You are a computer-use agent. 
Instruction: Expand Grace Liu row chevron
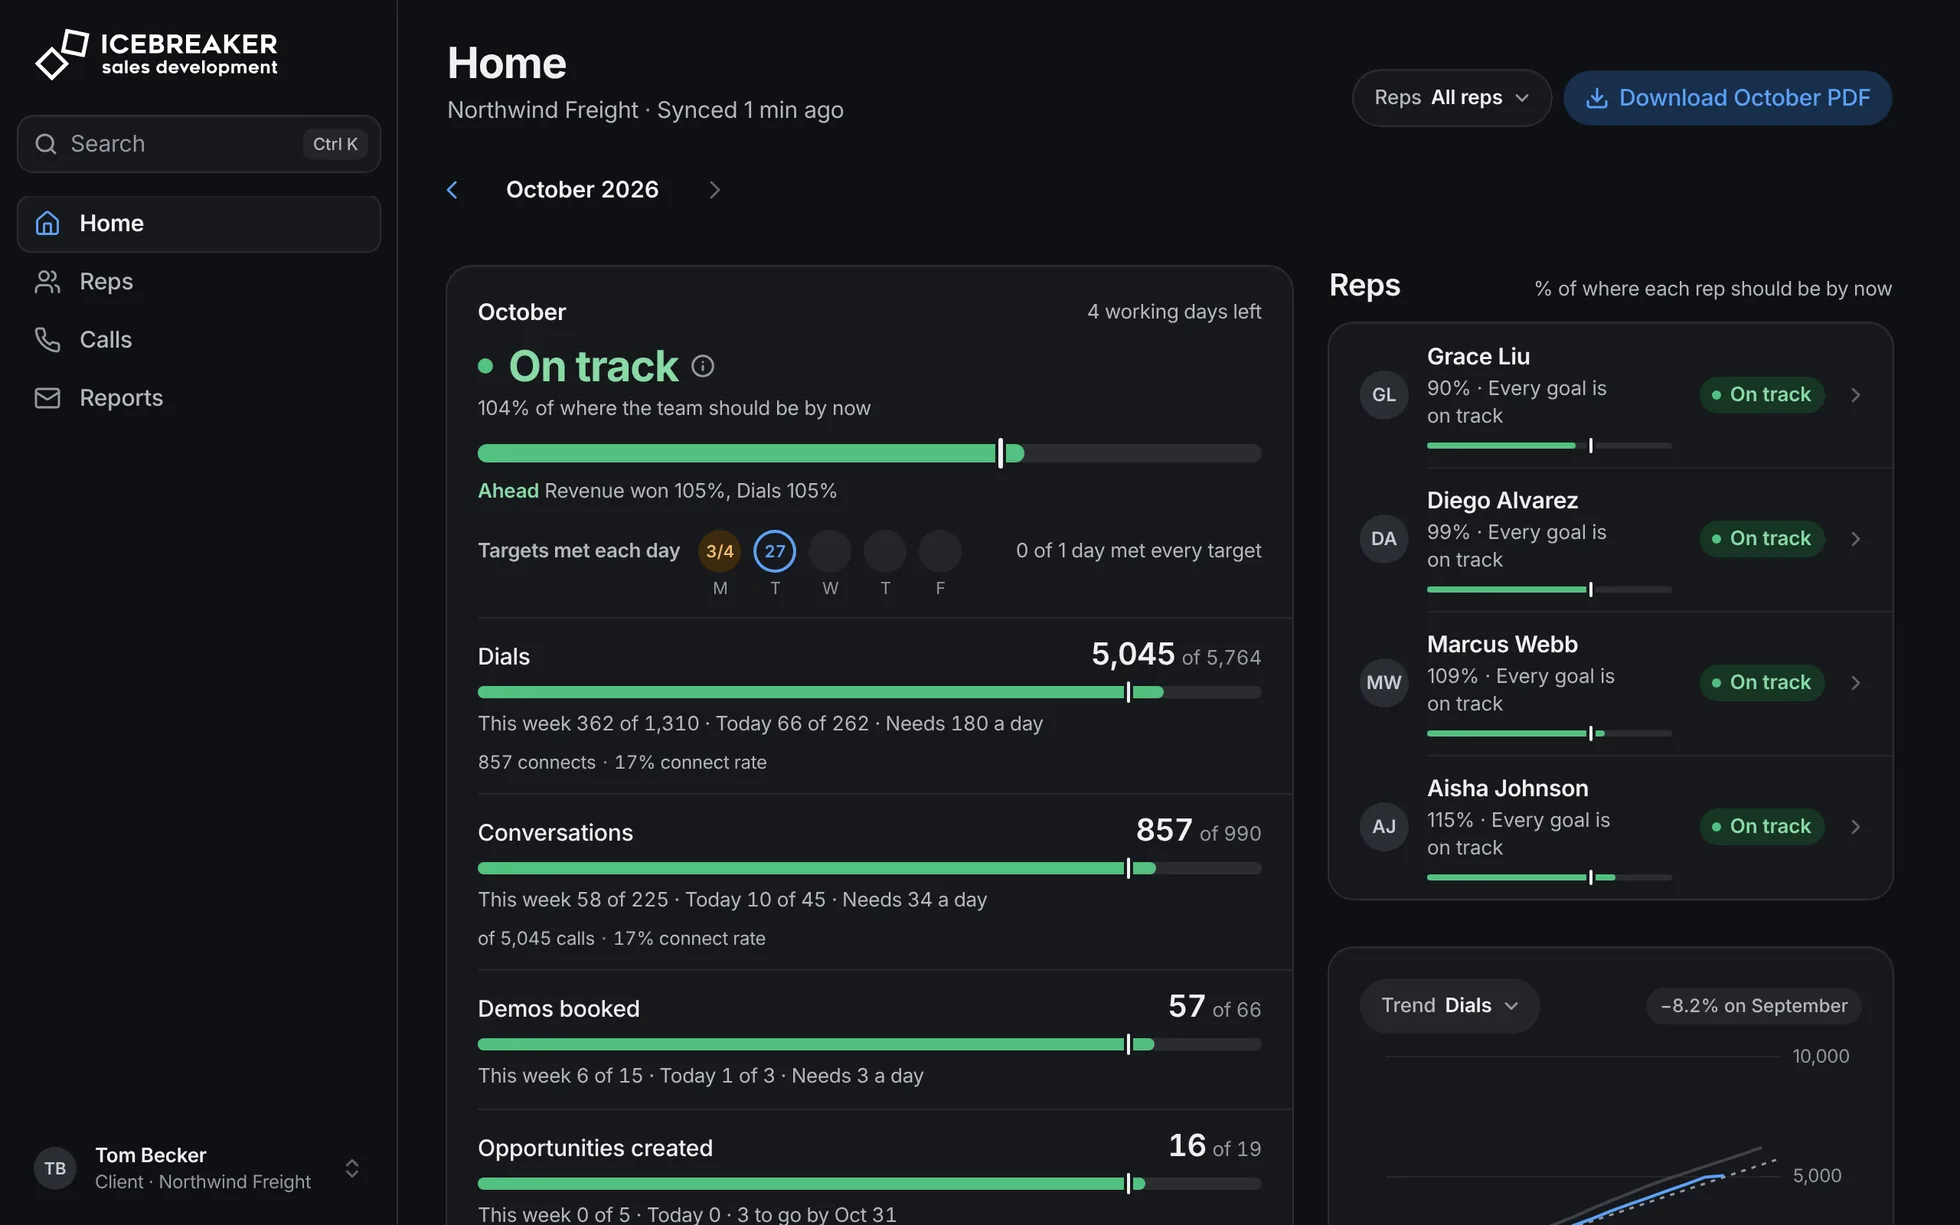pos(1856,395)
